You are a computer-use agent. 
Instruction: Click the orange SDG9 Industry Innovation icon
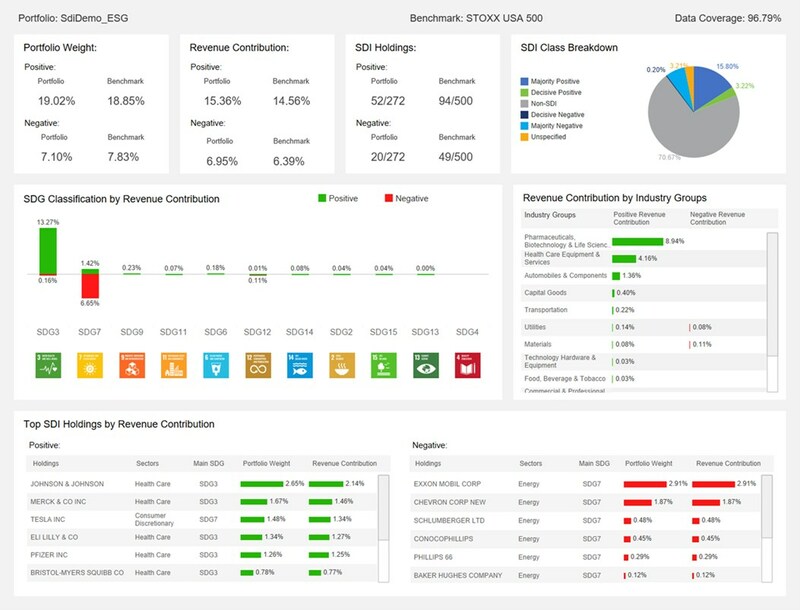point(132,364)
